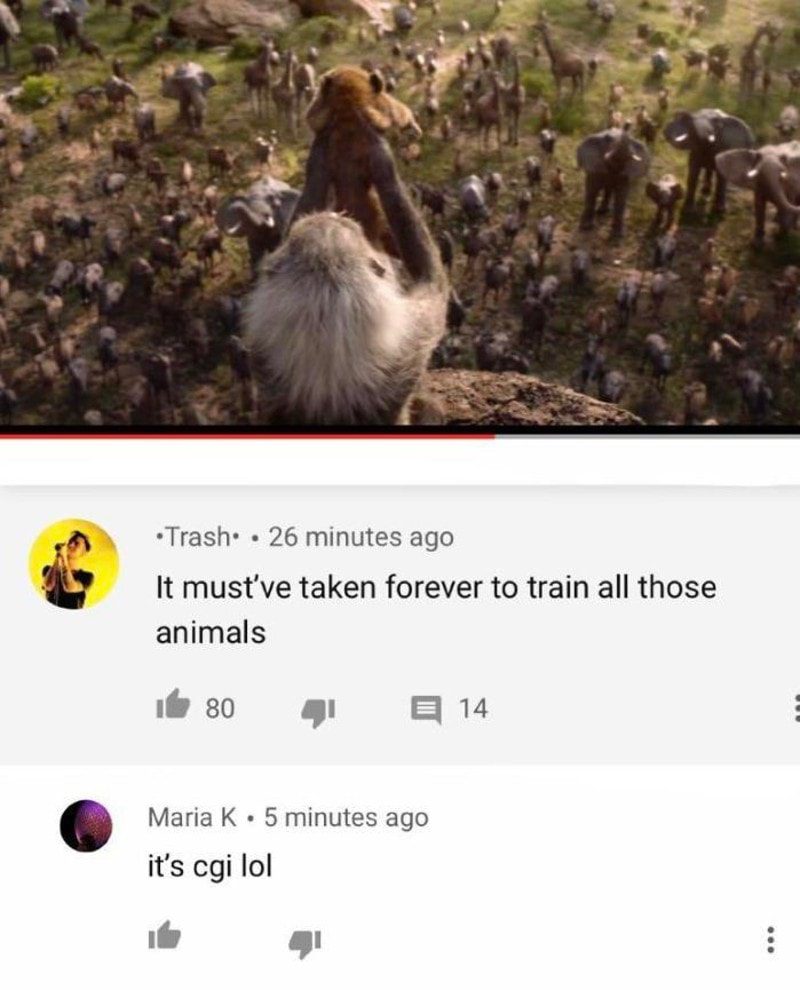Dislike Trash's comment about training animals

point(318,711)
